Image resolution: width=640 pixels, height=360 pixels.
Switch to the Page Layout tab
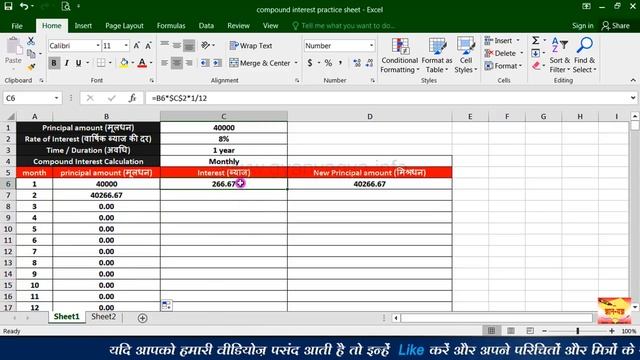(x=124, y=26)
